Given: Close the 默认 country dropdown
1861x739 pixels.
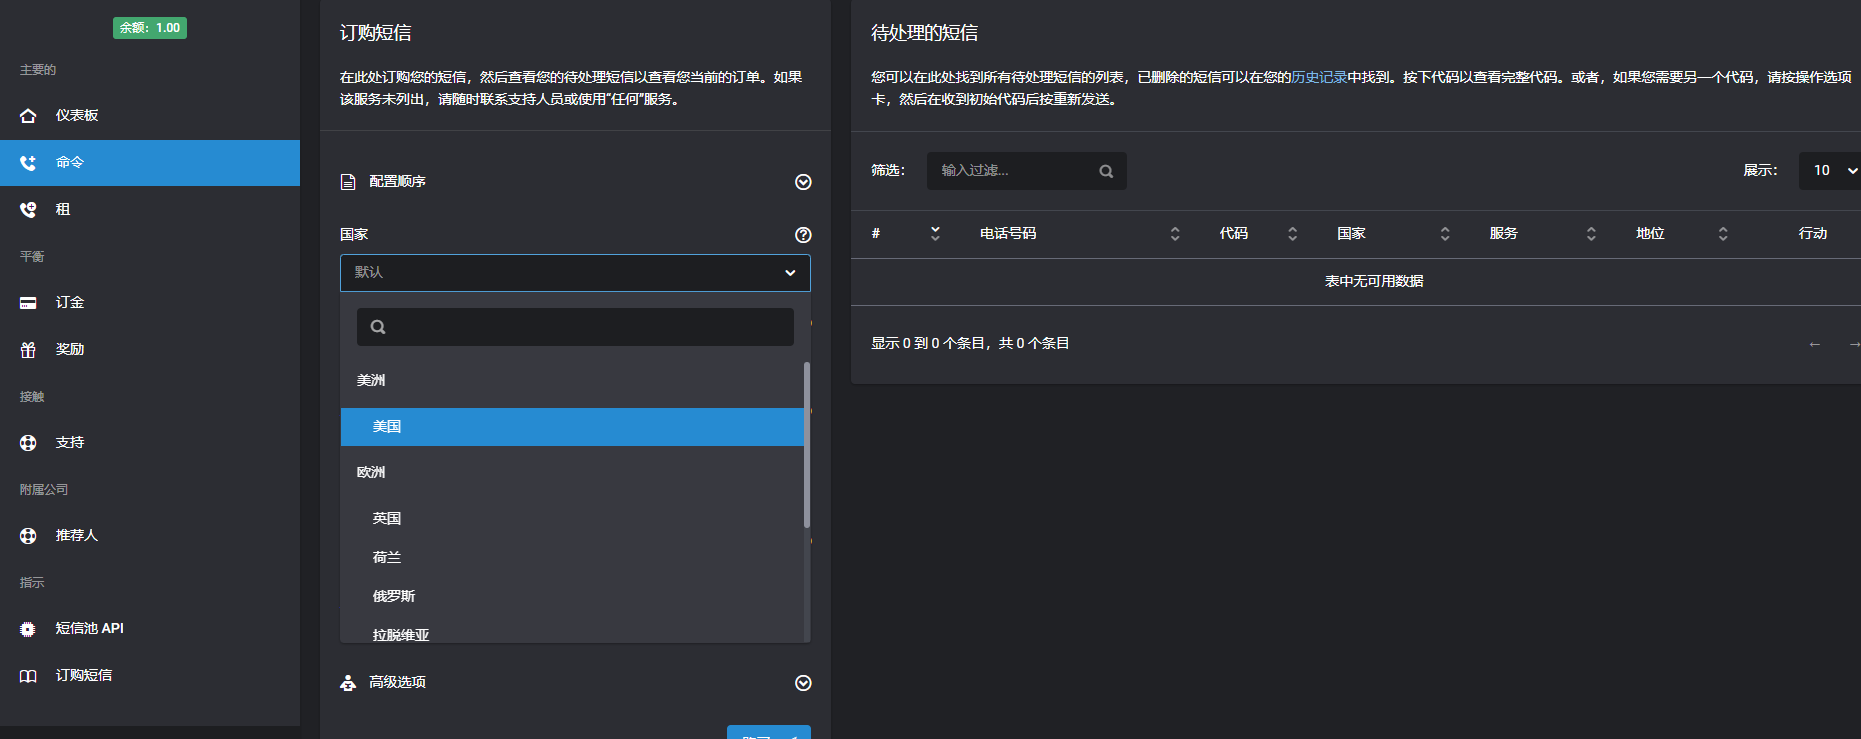Looking at the screenshot, I should (x=575, y=273).
